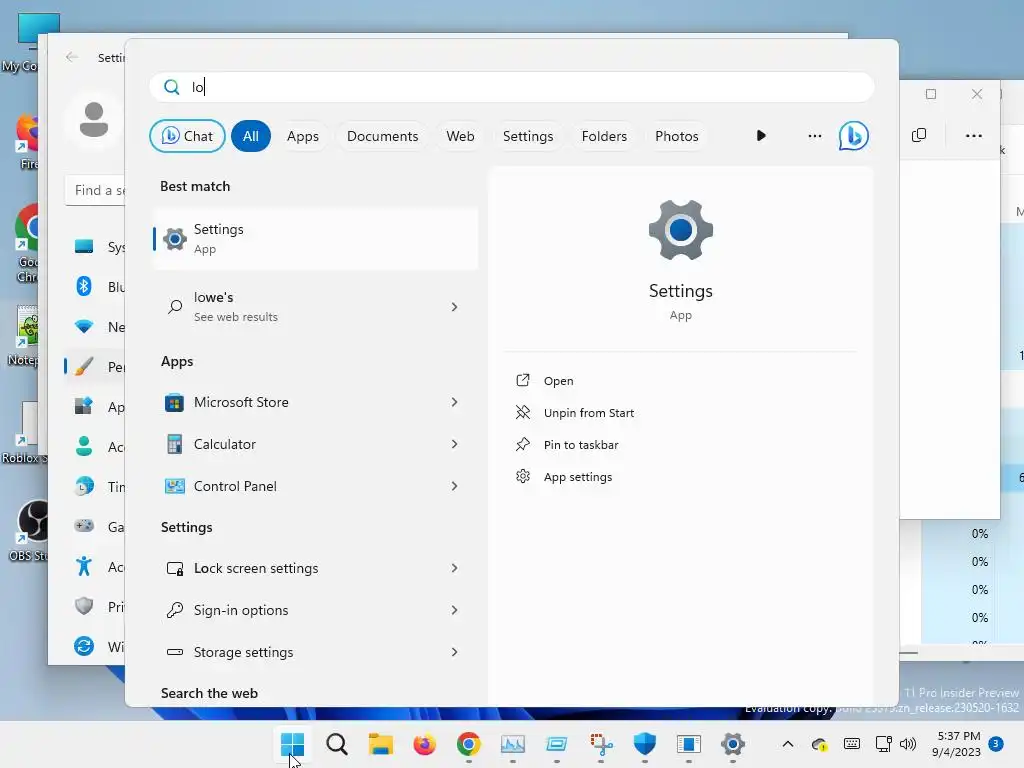Image resolution: width=1024 pixels, height=768 pixels.
Task: Open Apps category in Settings sidebar
Action: click(95, 407)
